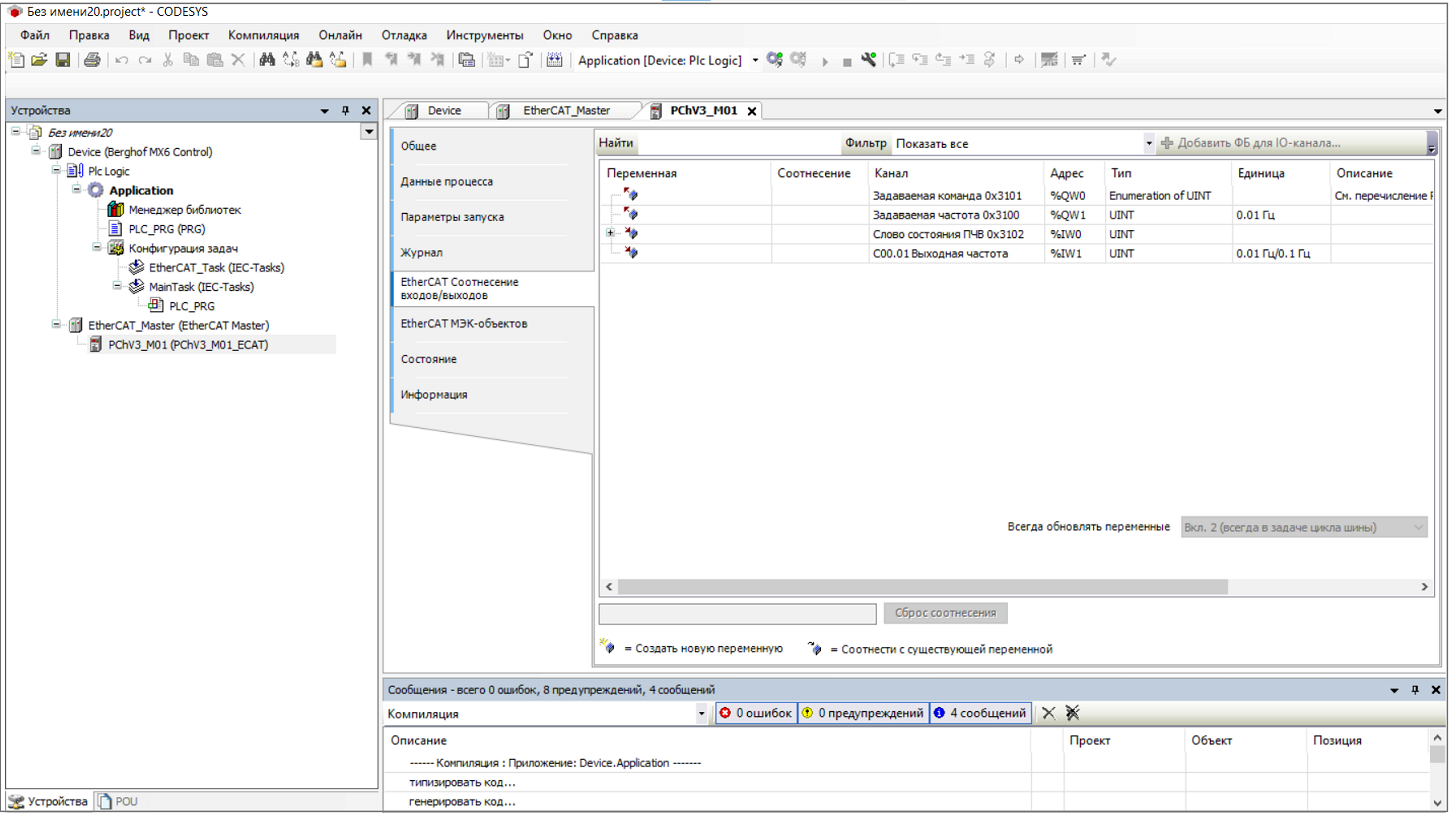This screenshot has height=813, width=1449.
Task: Open the Компиляция message category dropdown
Action: click(x=702, y=714)
